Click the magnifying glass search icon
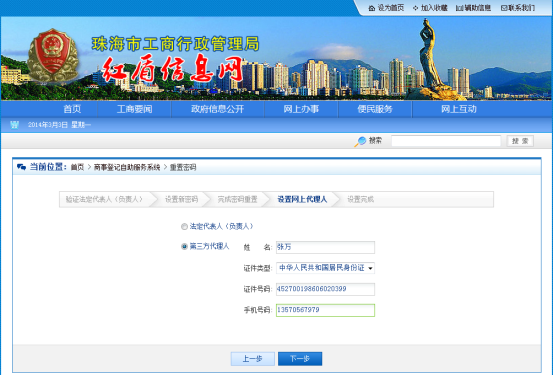The image size is (554, 375). (x=360, y=141)
